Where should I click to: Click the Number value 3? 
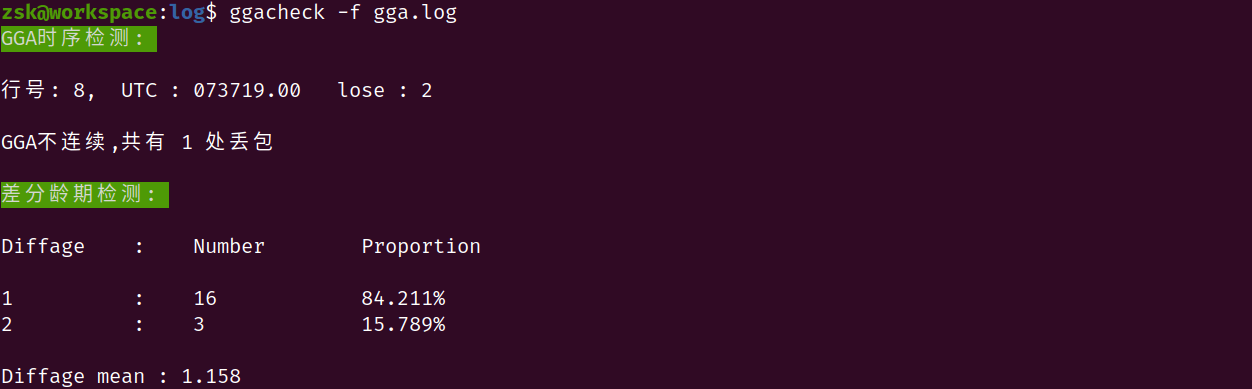pos(200,324)
